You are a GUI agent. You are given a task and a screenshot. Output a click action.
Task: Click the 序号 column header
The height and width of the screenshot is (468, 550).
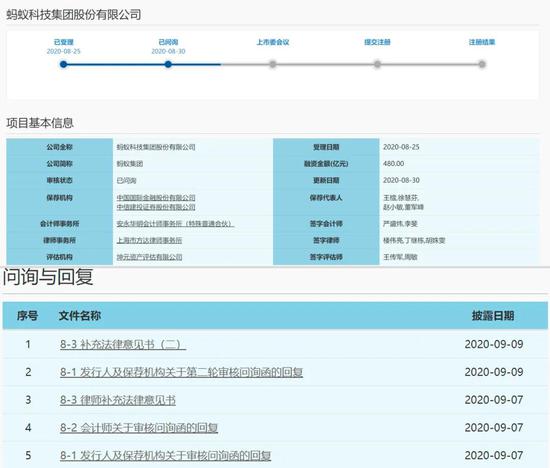coord(27,316)
